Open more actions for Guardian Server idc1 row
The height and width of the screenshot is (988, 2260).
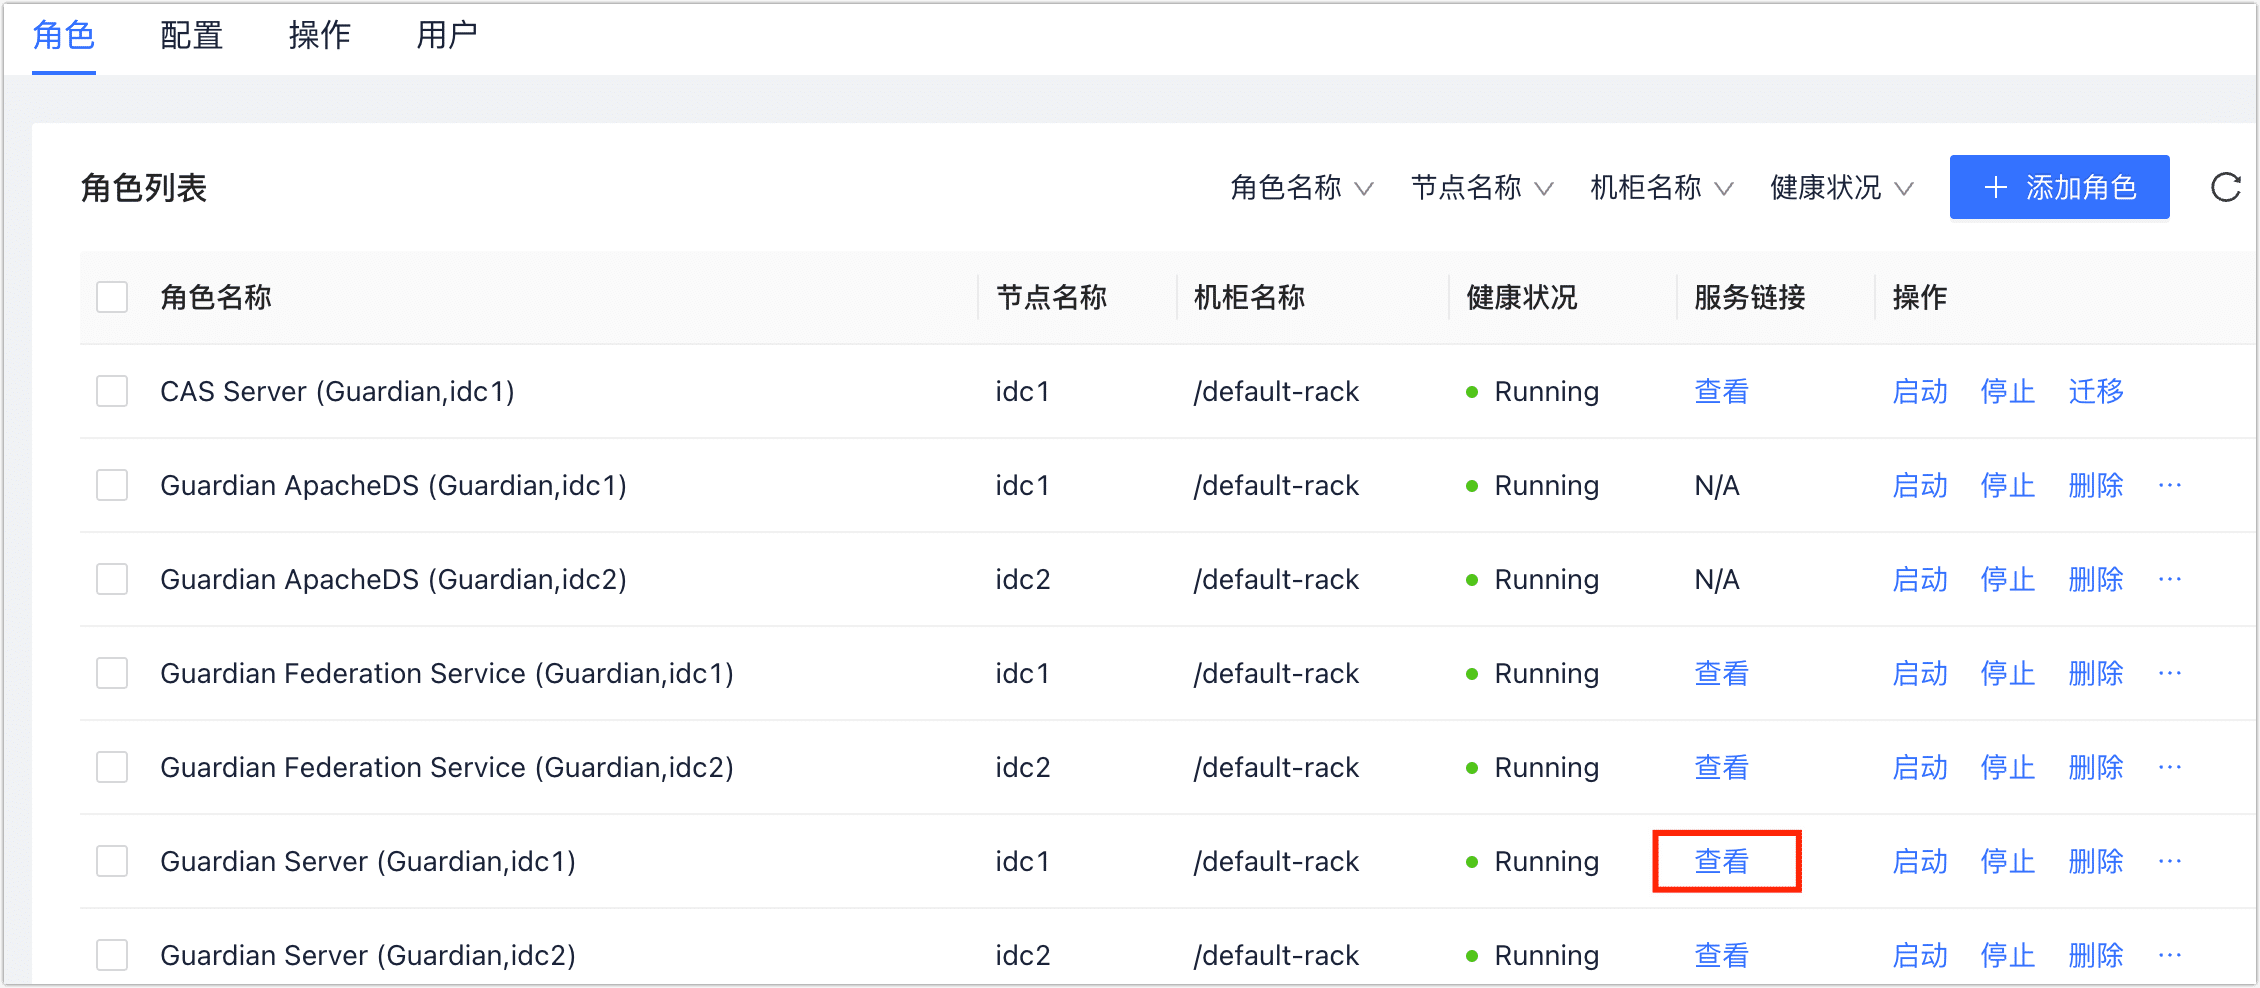pyautogui.click(x=2170, y=861)
